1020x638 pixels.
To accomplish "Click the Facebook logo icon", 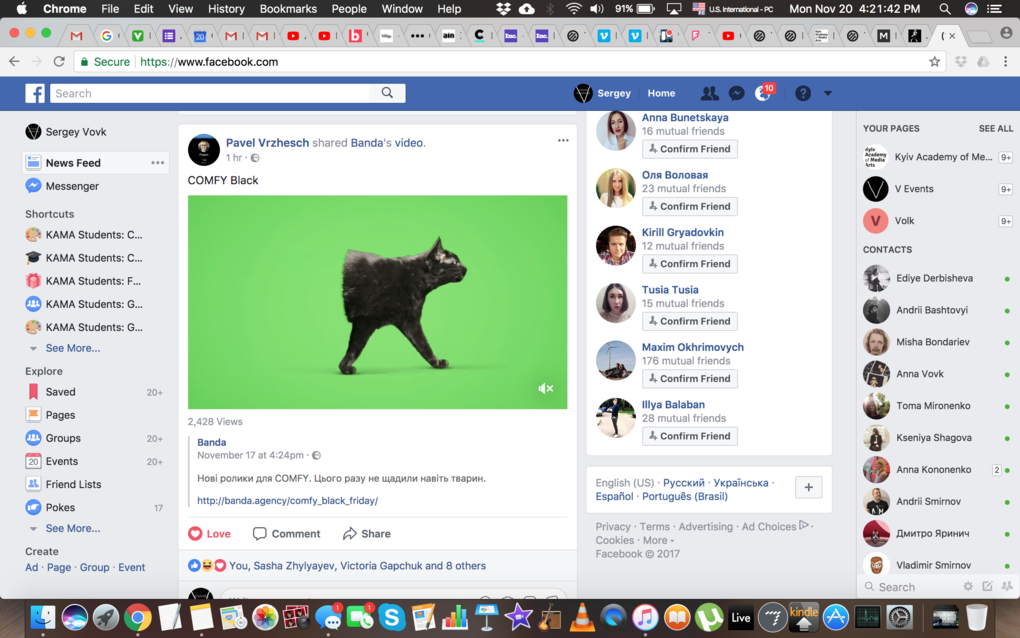I will pos(35,93).
